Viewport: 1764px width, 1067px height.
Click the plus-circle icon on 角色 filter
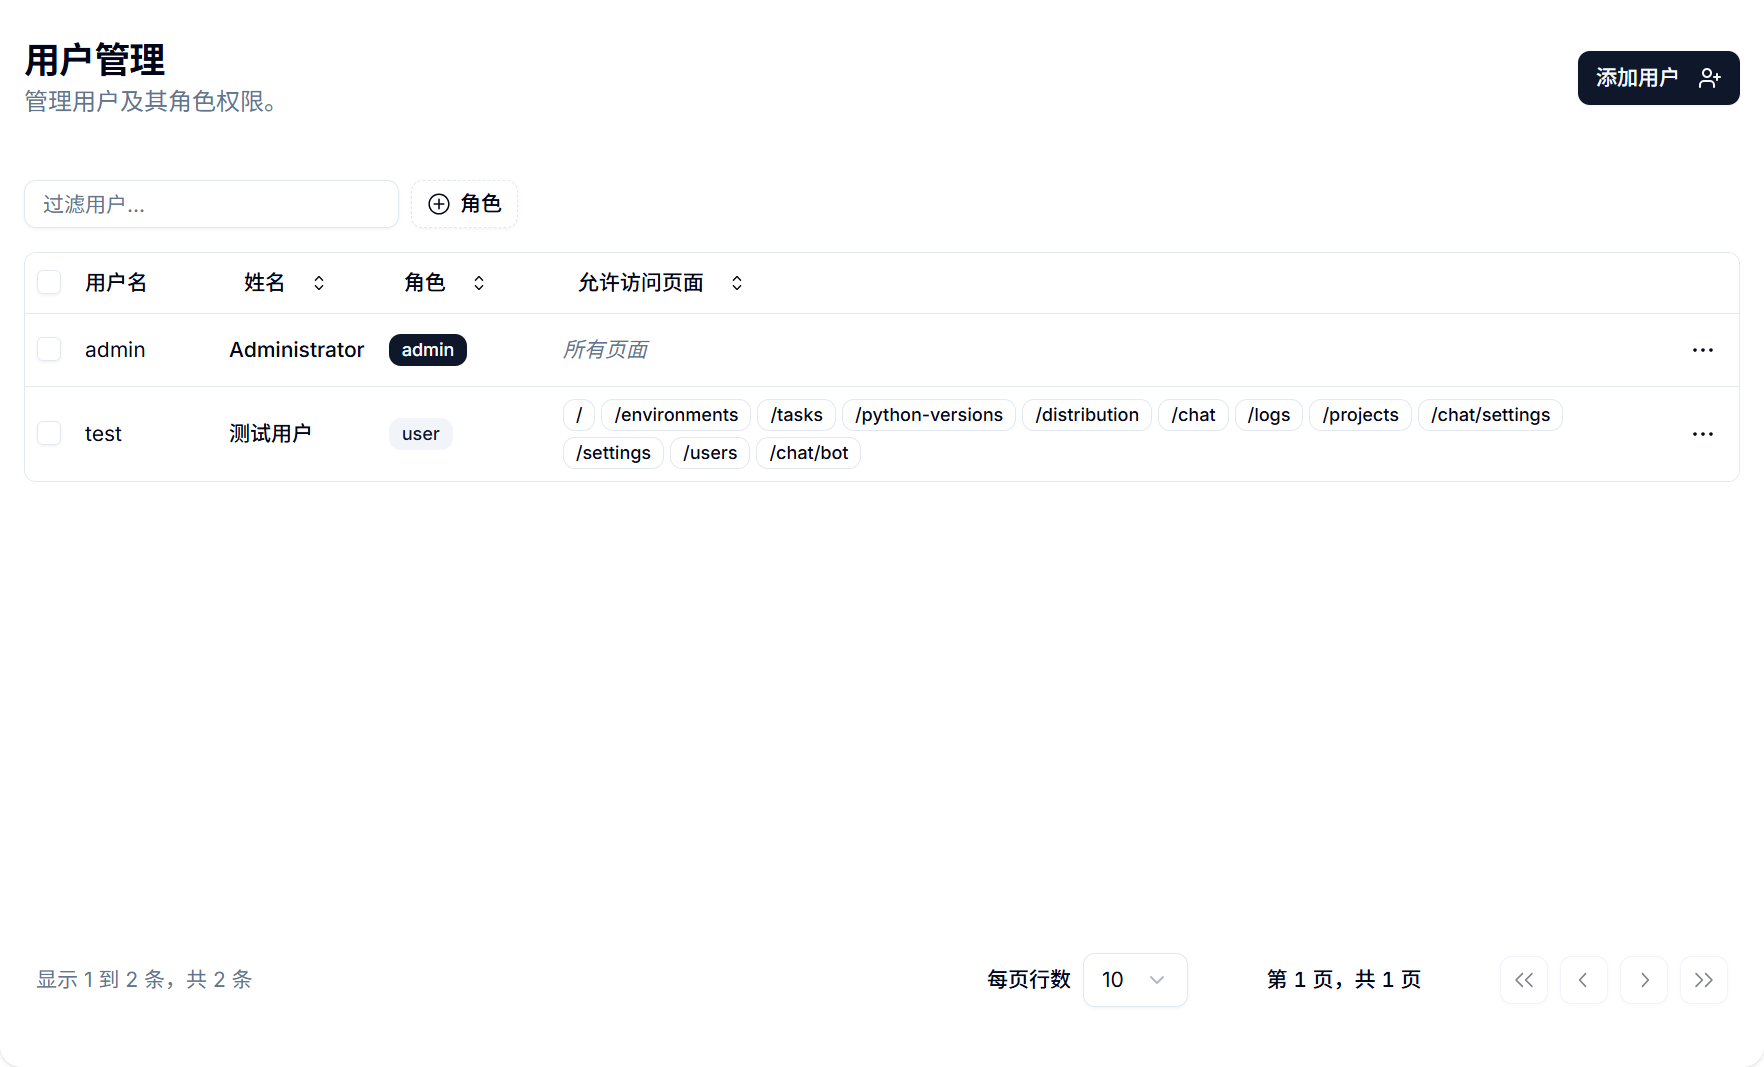point(438,204)
